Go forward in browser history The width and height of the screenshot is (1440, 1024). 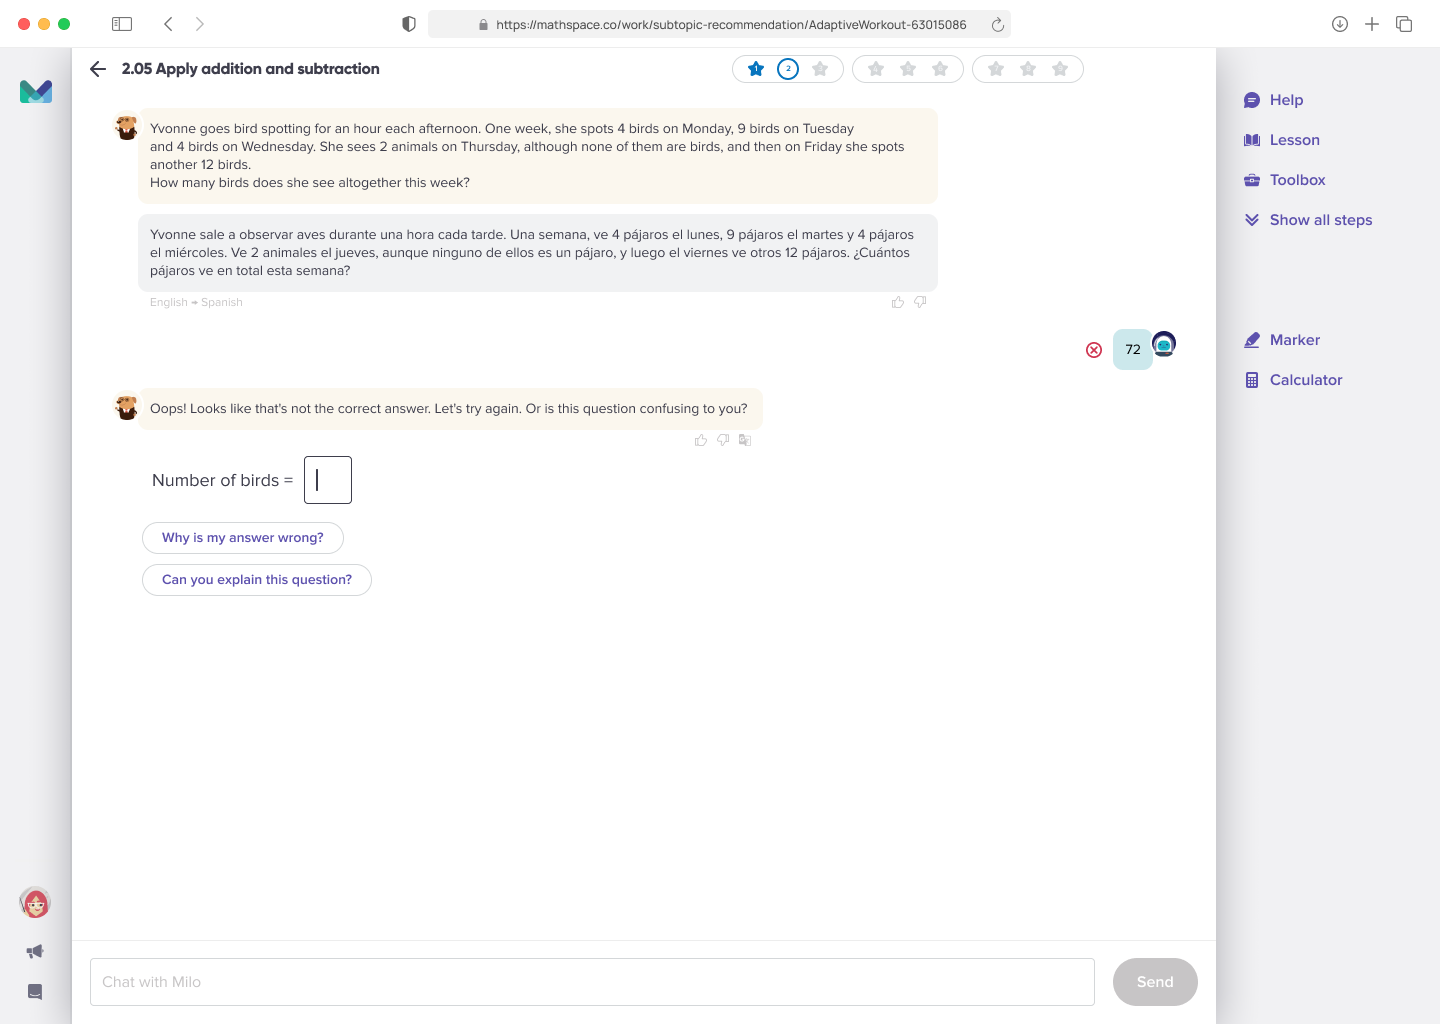(x=200, y=24)
